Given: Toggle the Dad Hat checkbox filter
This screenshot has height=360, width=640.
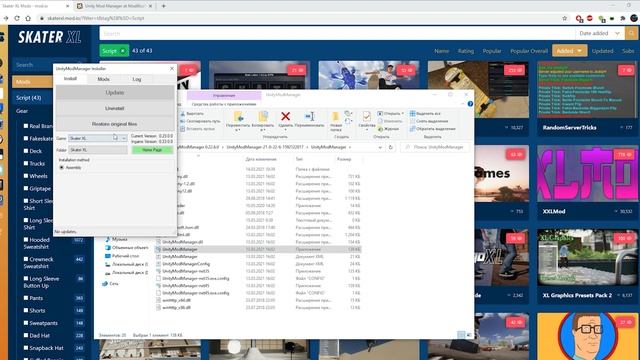Looking at the screenshot, I should point(26,336).
